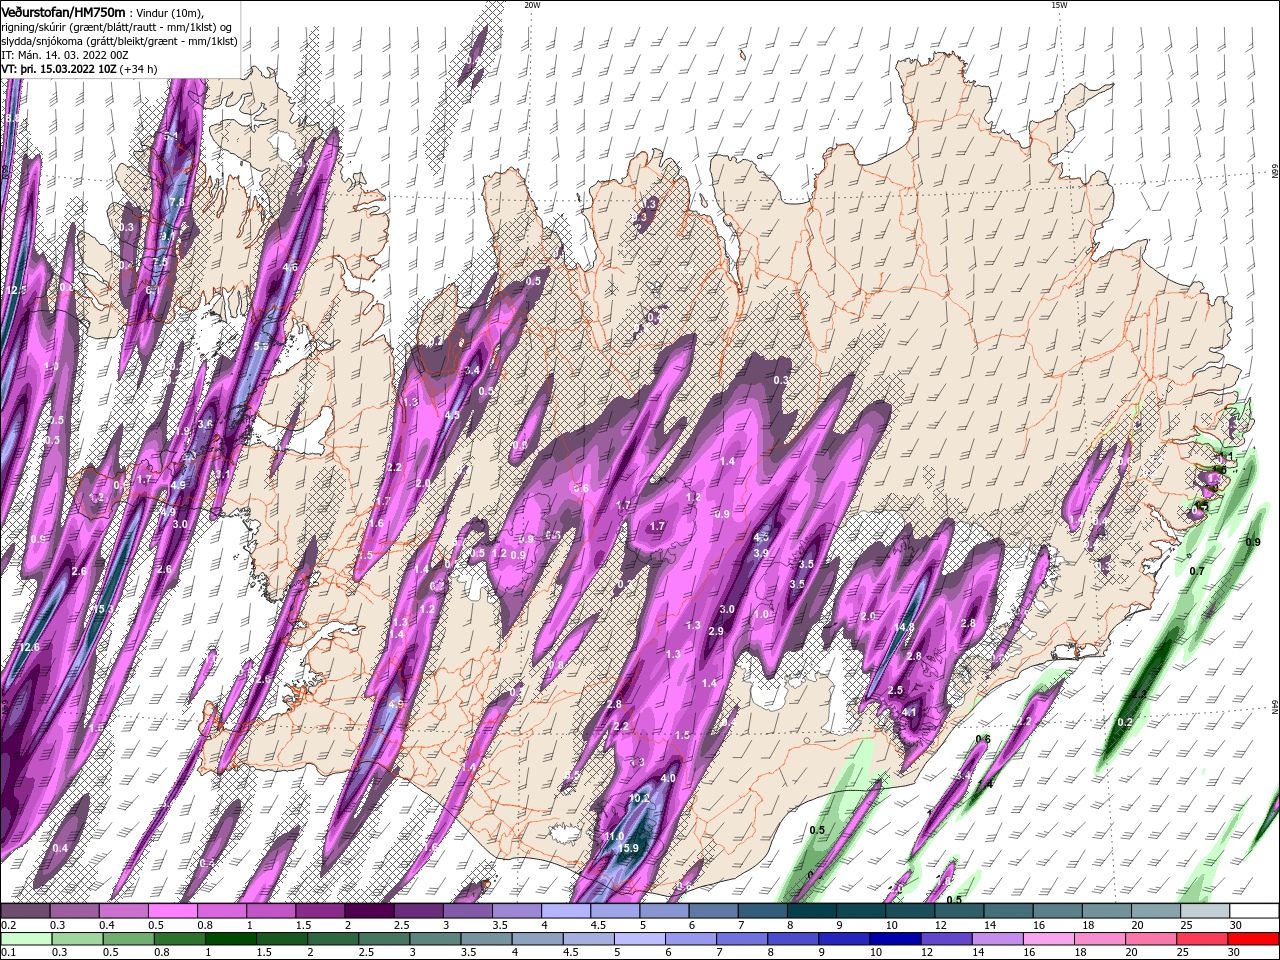Click the 11.0 precipitation value on the map
This screenshot has height=960, width=1280.
tap(614, 836)
